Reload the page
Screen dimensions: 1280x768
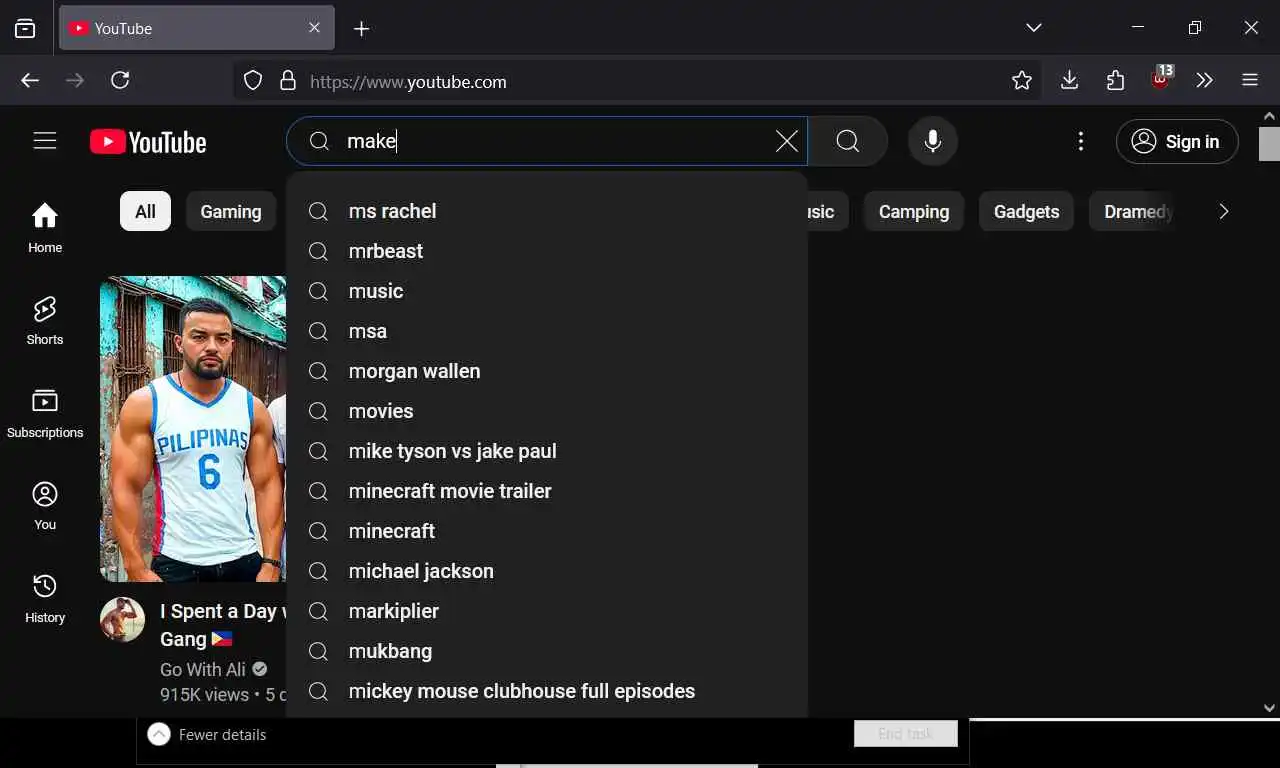[x=120, y=80]
